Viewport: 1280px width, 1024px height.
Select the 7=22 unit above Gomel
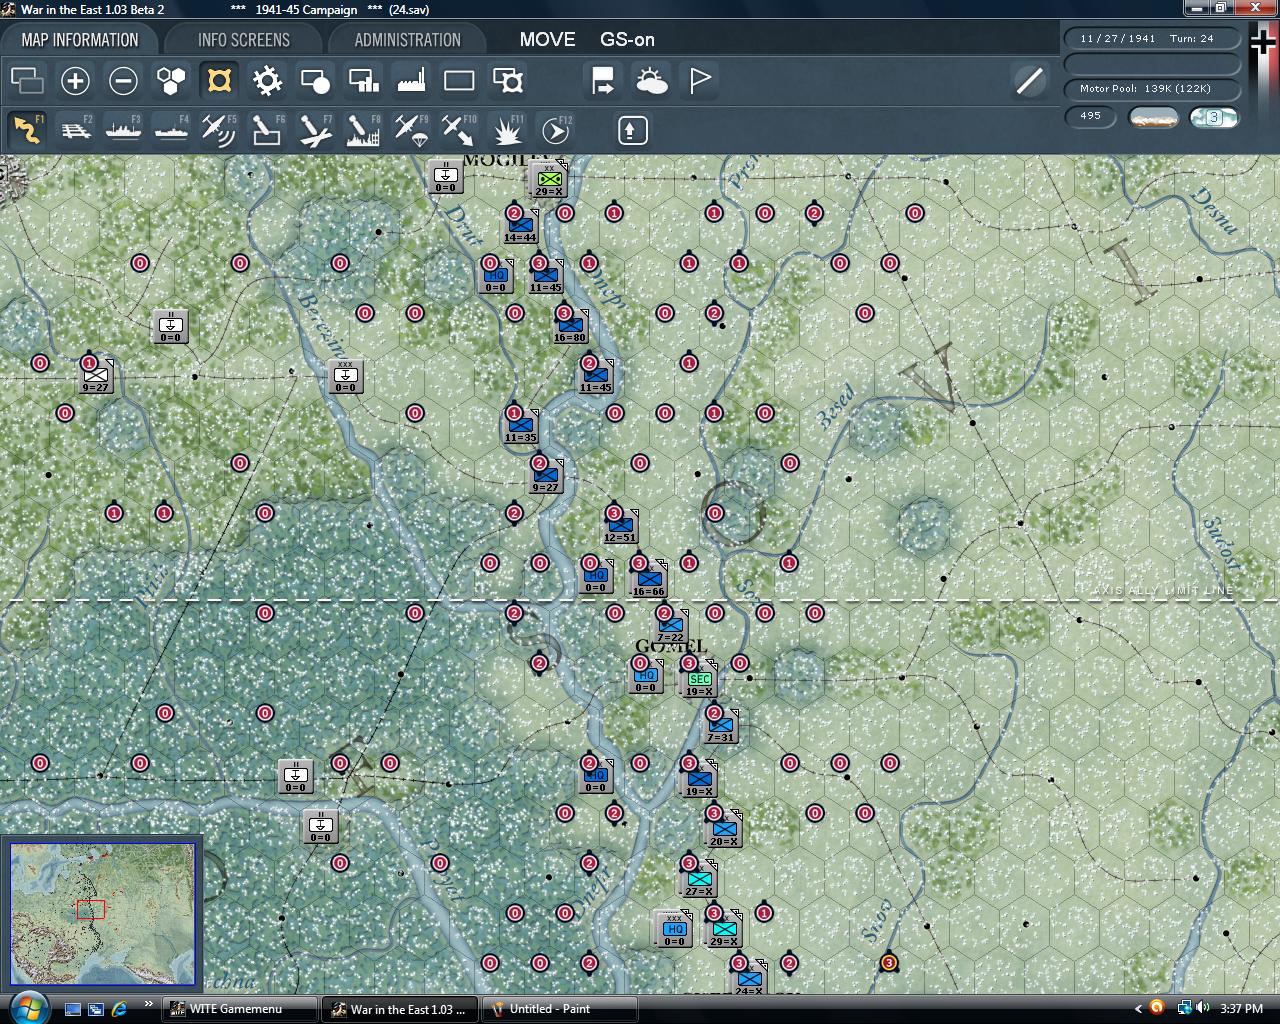[x=670, y=627]
